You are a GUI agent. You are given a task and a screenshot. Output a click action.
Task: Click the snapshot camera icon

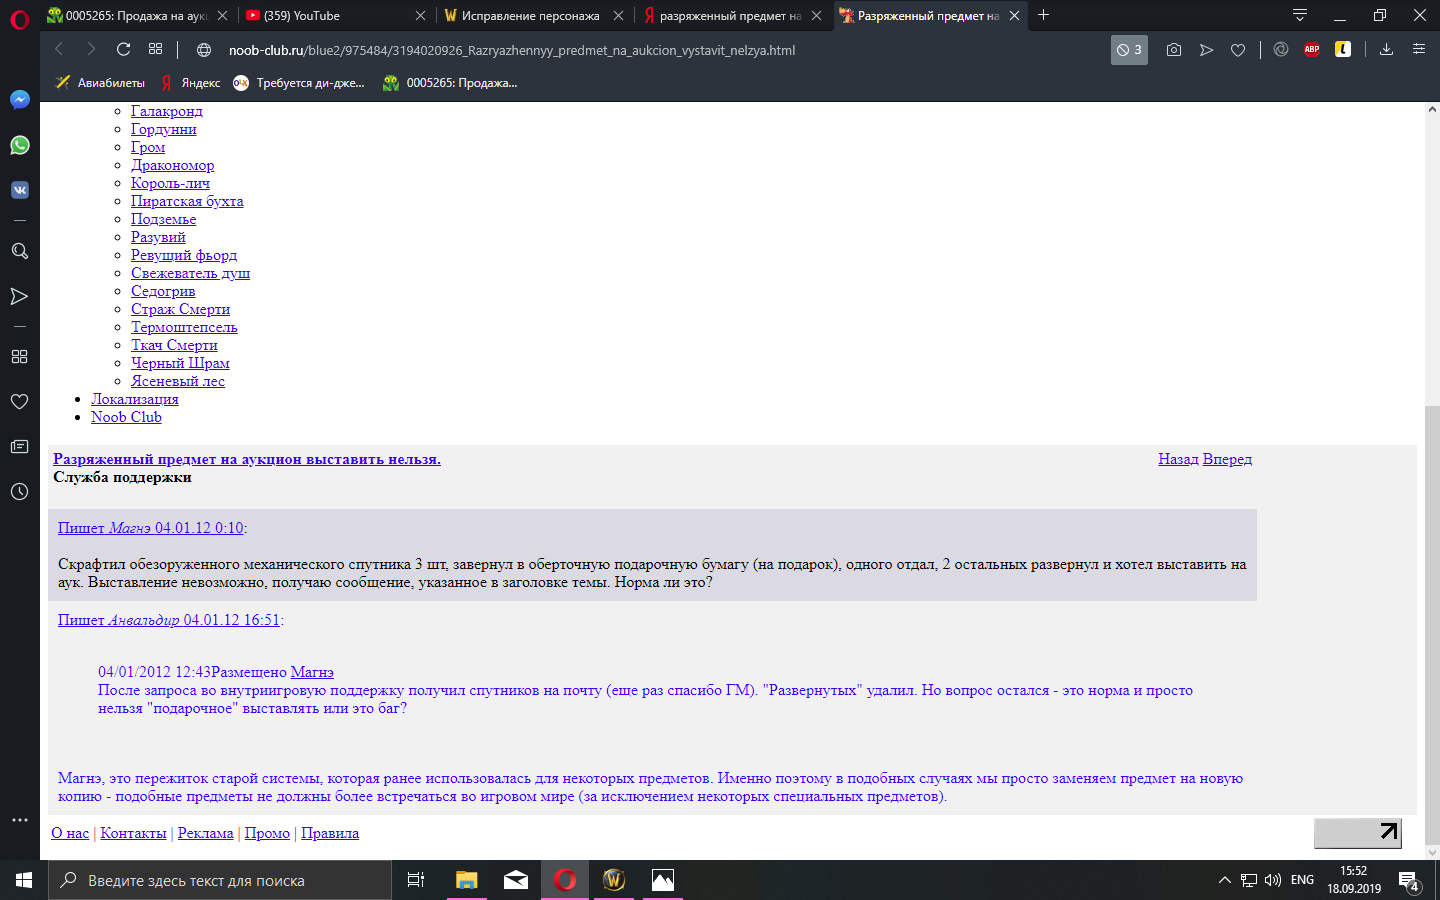click(1174, 50)
